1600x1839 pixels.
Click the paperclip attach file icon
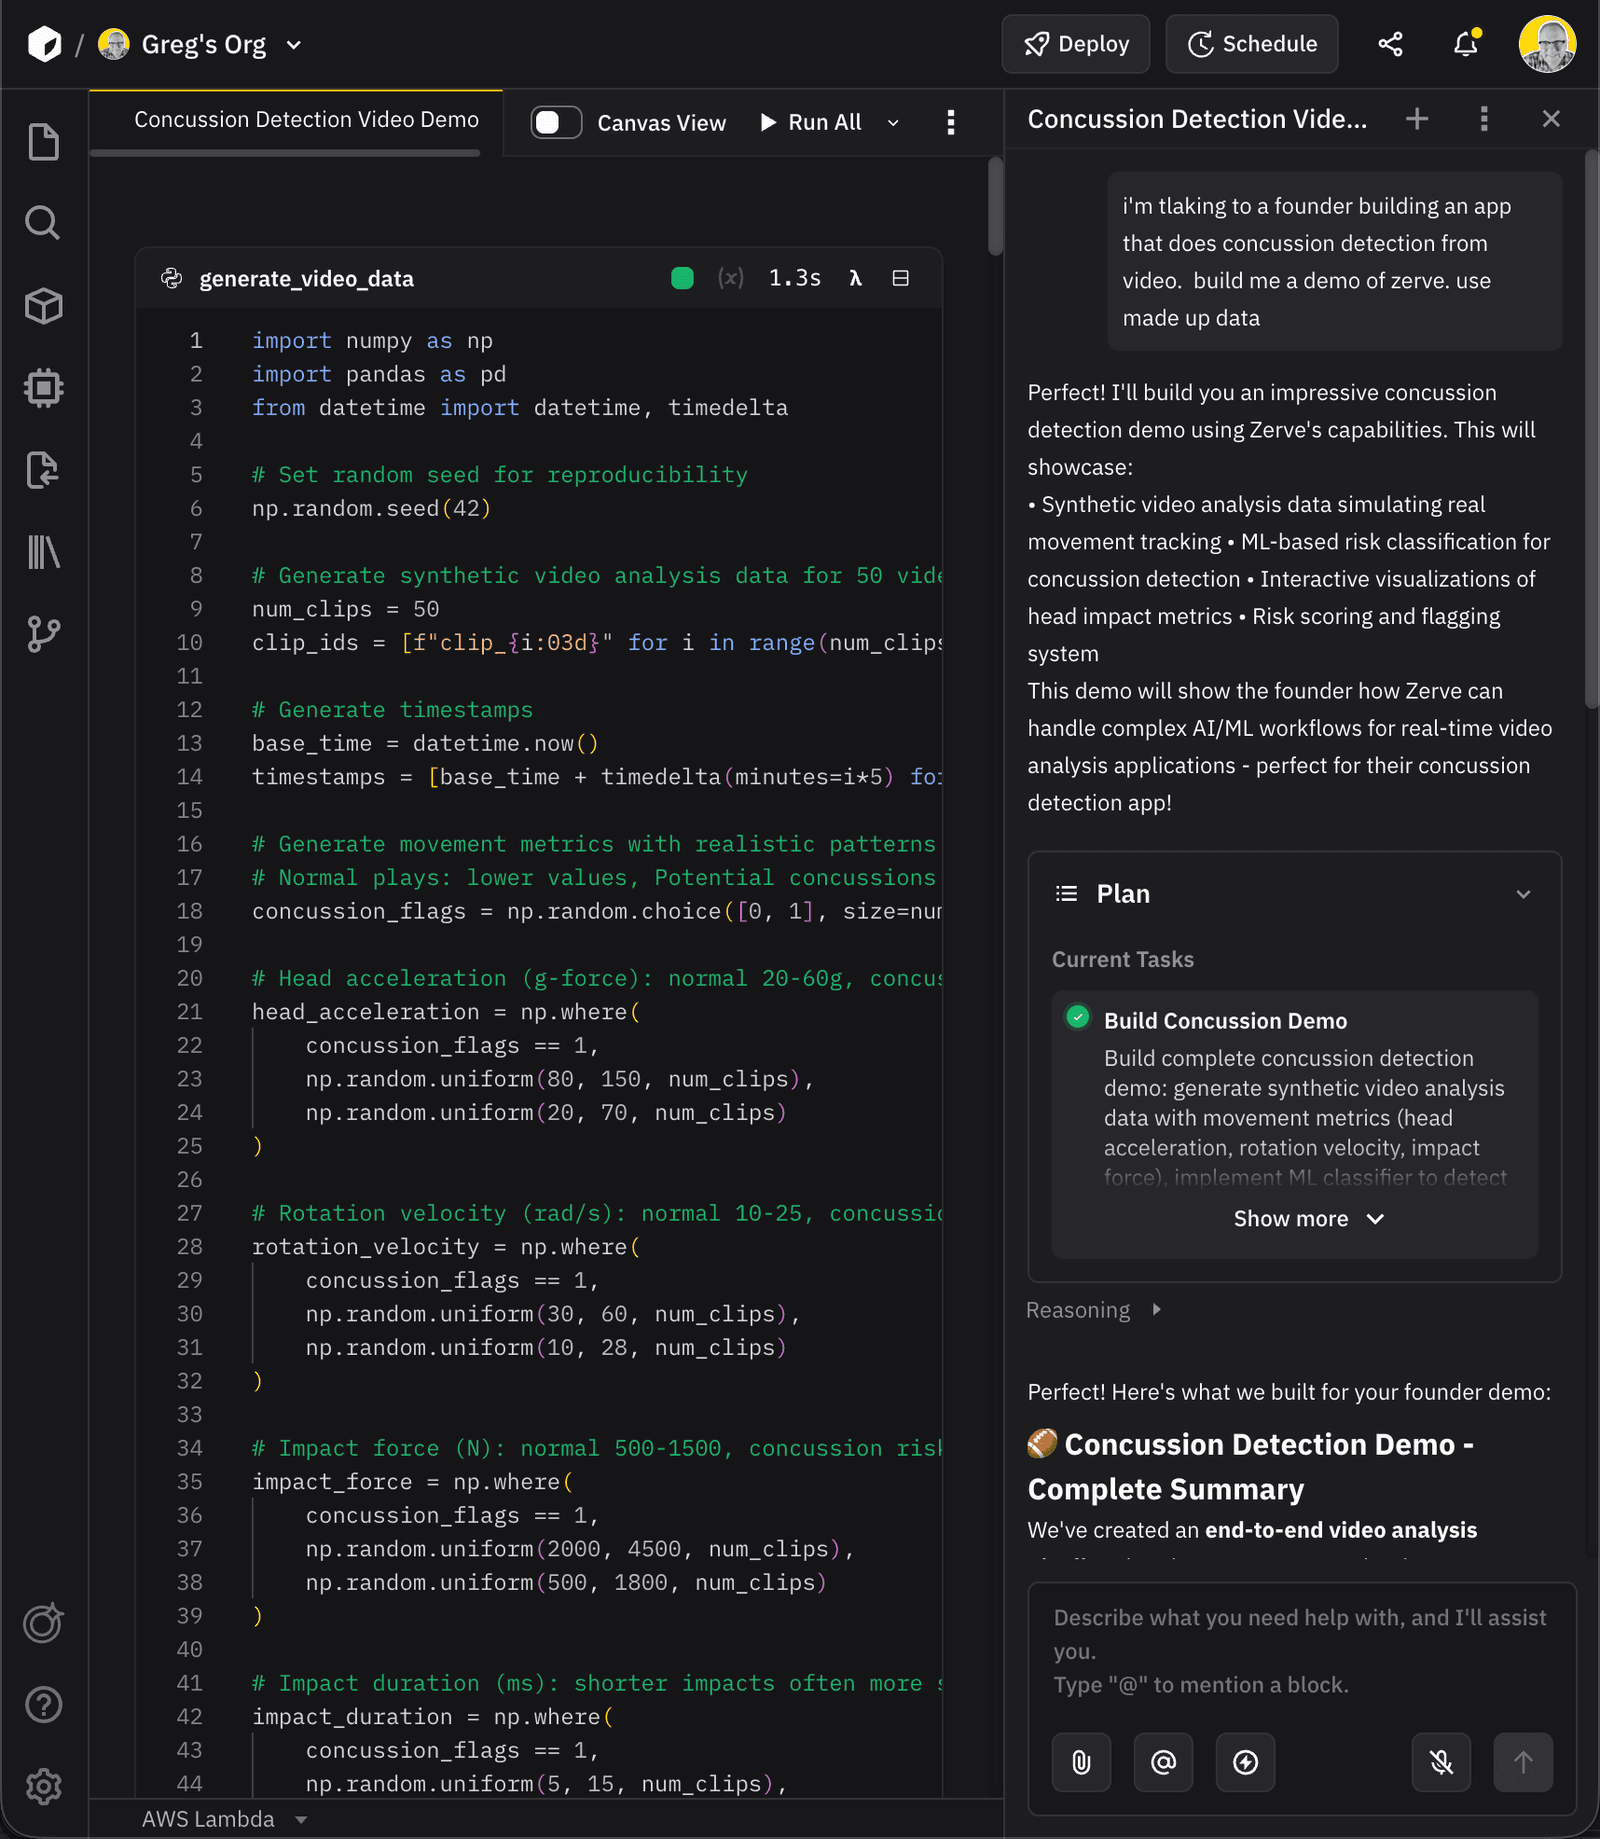[1081, 1762]
